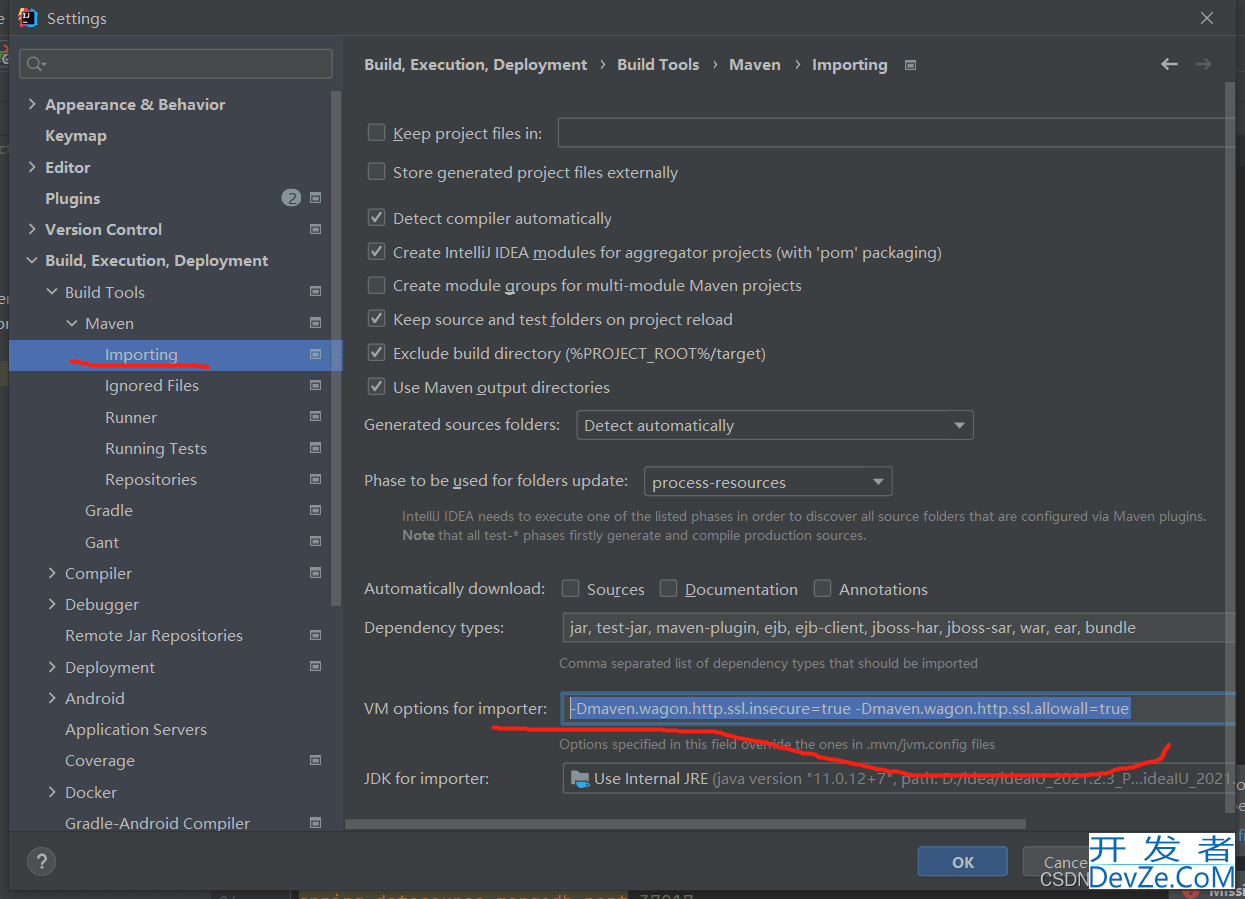The width and height of the screenshot is (1245, 899).
Task: Click the project-scope icon on the Gradle row
Action: click(x=316, y=510)
